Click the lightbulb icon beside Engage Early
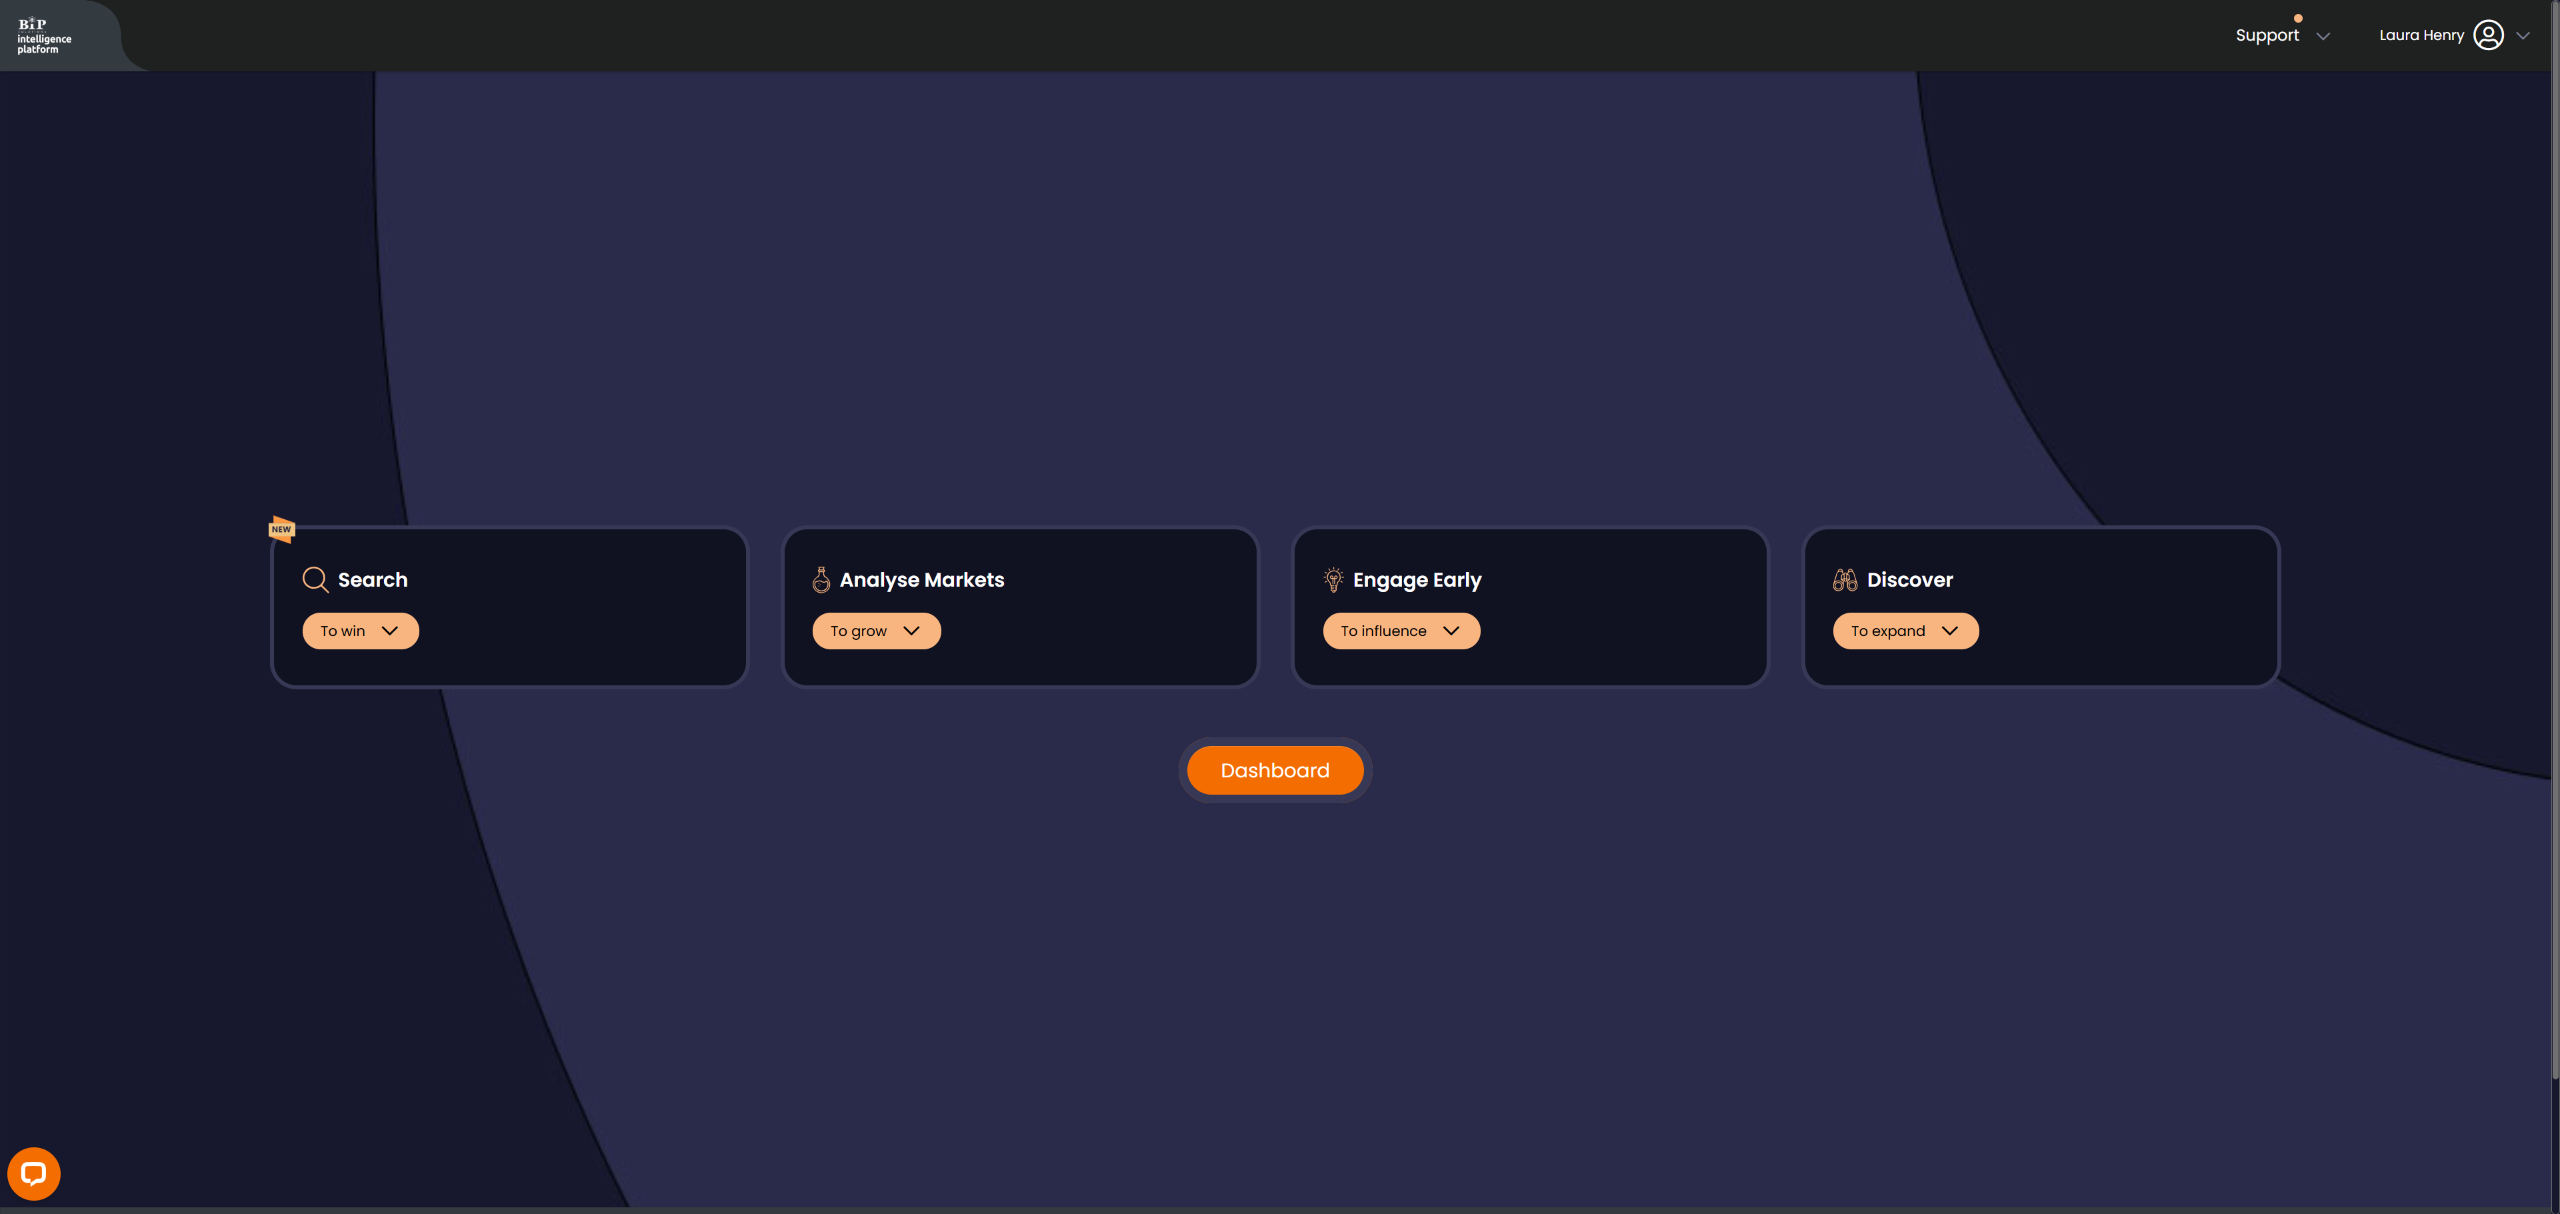 tap(1333, 580)
